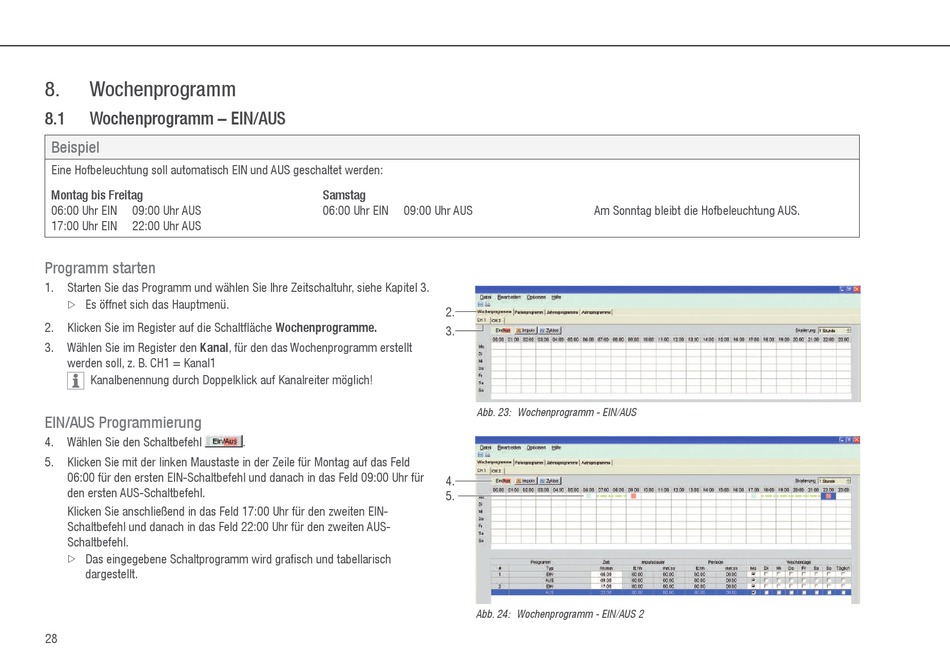
Task: Click the save disk icon in Abb. 23
Action: [480, 304]
